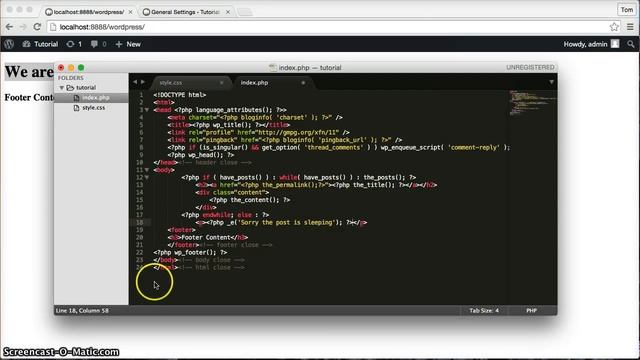Click the Tom profile button in Chrome
Image resolution: width=640 pixels, height=360 pixels.
[627, 9]
